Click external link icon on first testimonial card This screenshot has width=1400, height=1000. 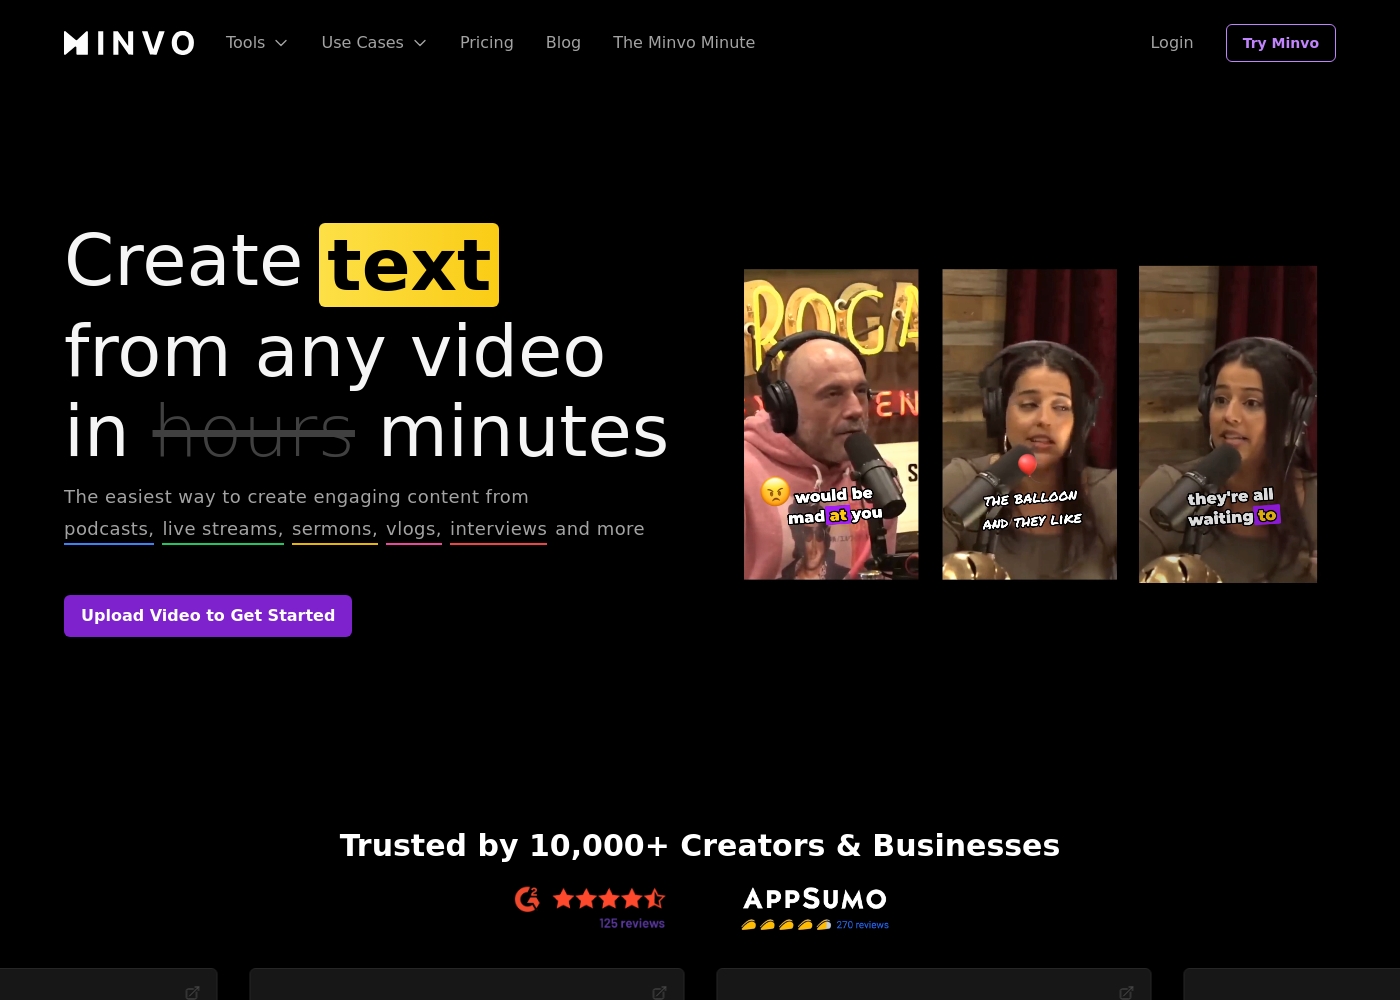click(x=192, y=992)
